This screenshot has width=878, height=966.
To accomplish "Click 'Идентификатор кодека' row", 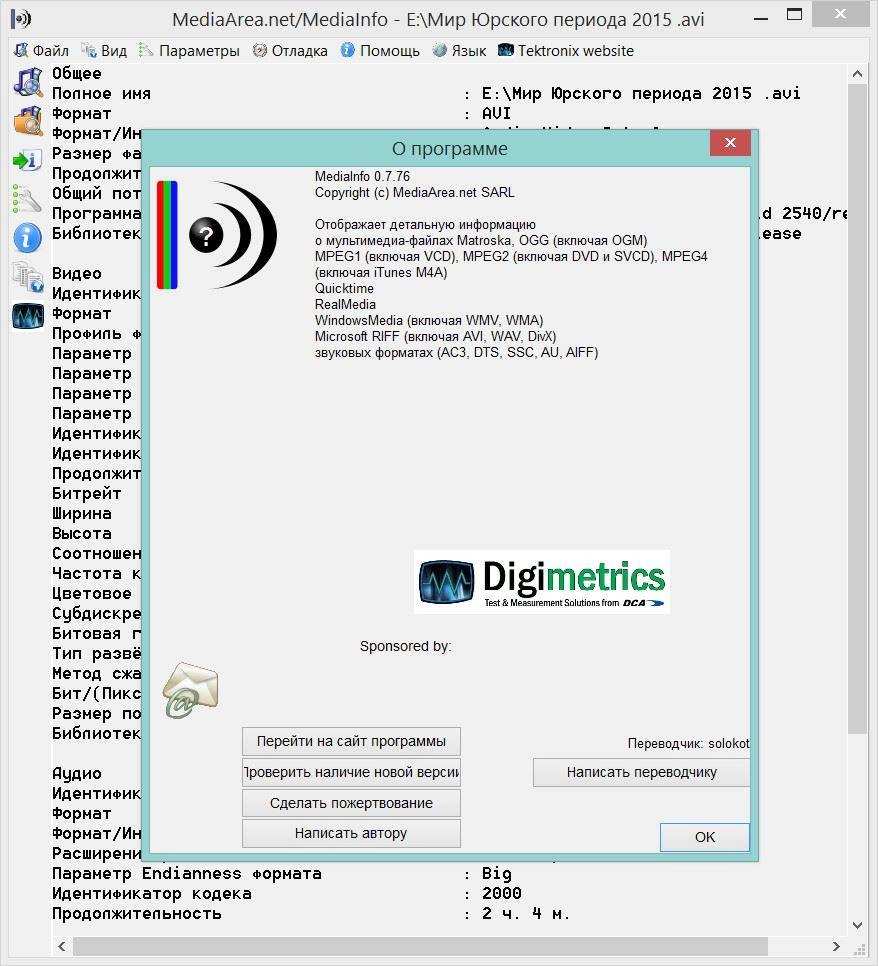I will click(x=287, y=893).
